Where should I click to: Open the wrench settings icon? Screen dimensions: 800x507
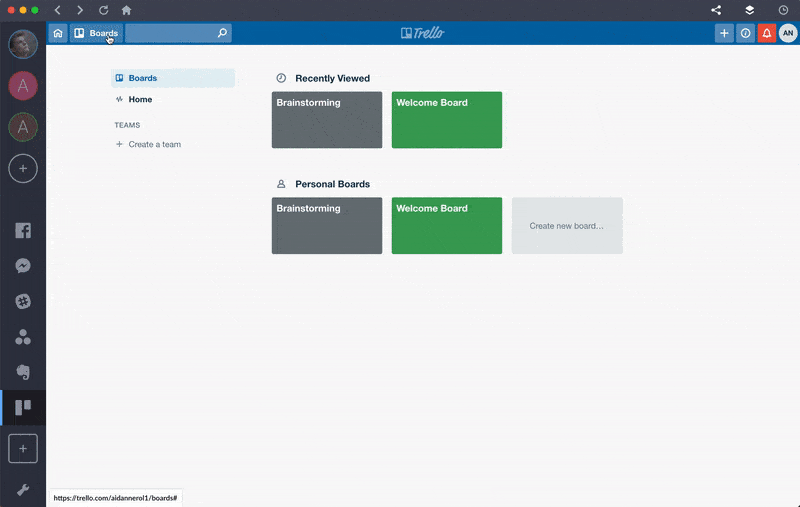(x=23, y=490)
